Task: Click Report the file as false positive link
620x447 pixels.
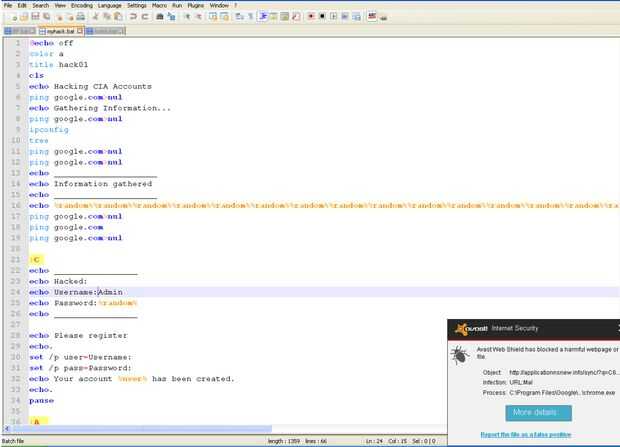Action: pyautogui.click(x=525, y=435)
